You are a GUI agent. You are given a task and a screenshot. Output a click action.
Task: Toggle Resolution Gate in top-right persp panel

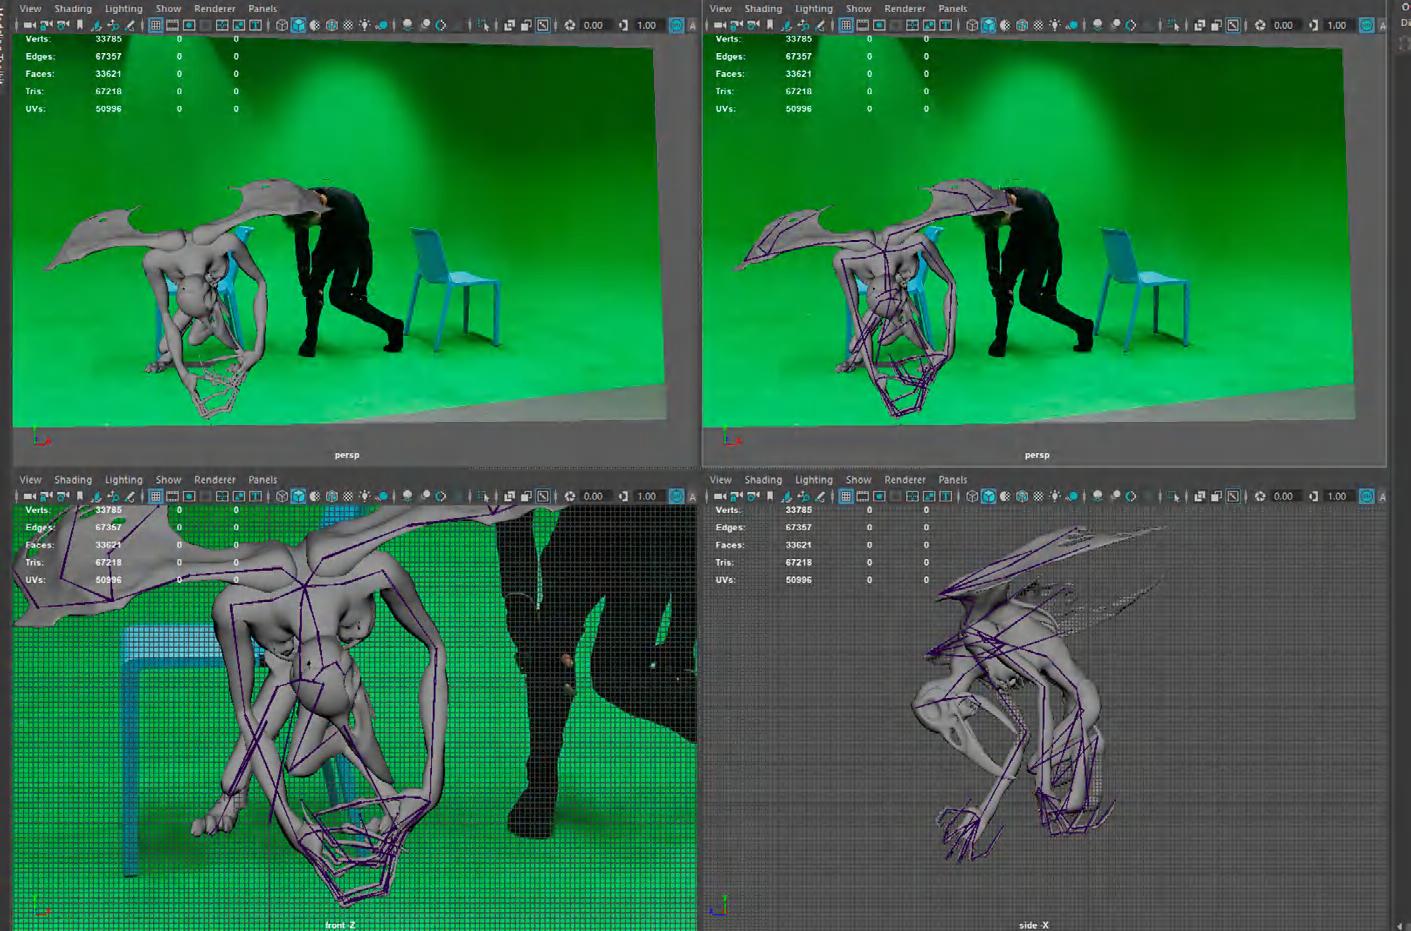[879, 25]
